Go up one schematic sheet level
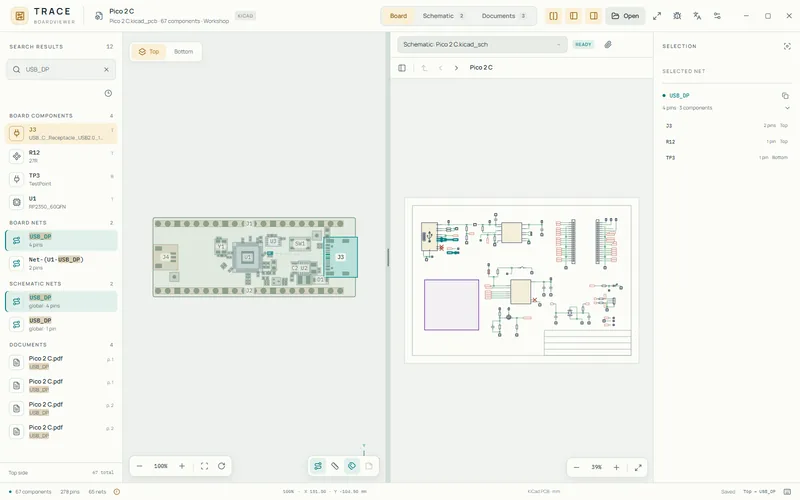Image resolution: width=800 pixels, height=500 pixels. click(423, 67)
